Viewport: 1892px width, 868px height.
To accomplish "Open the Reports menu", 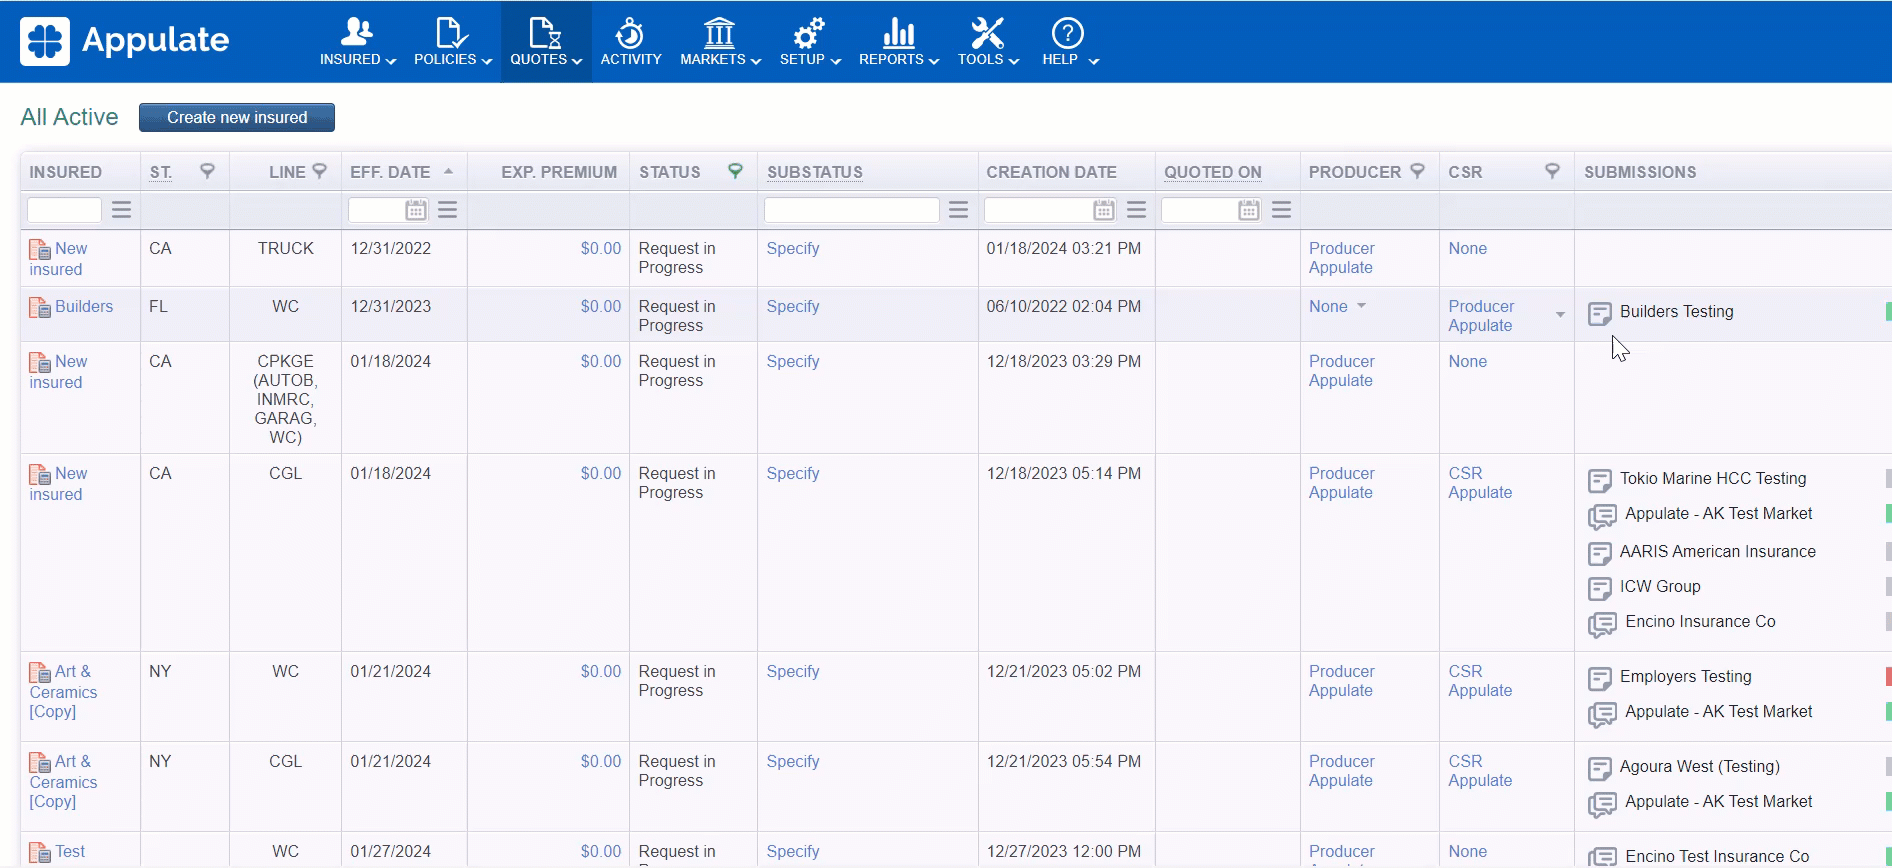I will point(898,42).
